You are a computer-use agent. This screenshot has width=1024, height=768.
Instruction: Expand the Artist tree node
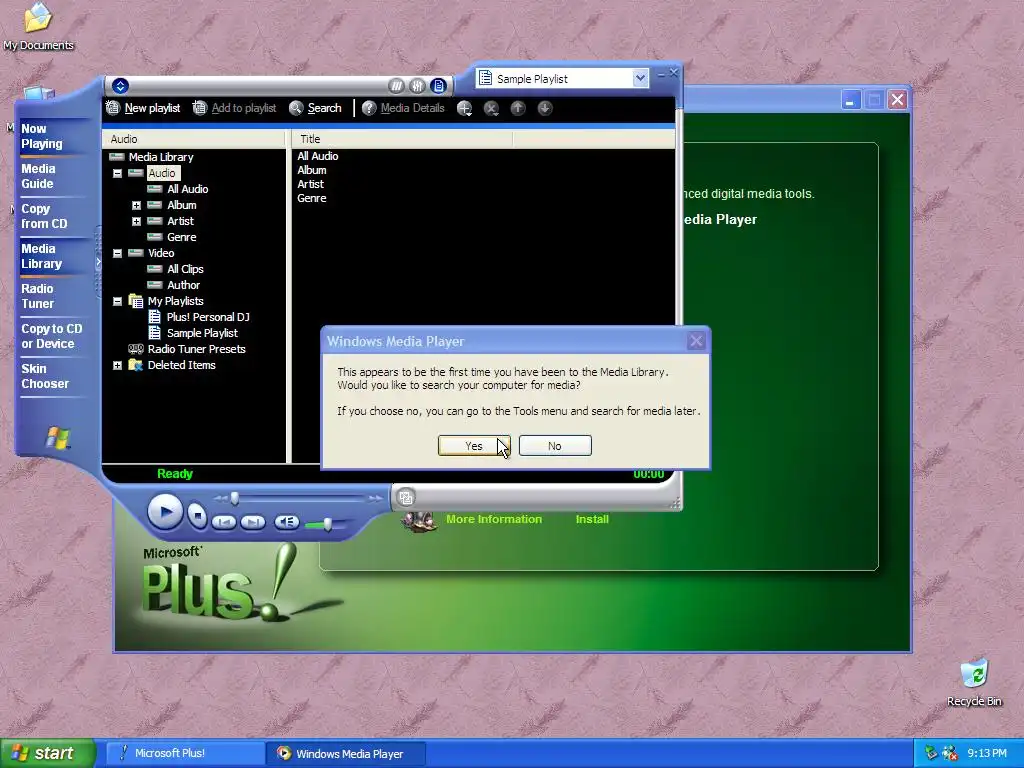(x=136, y=221)
